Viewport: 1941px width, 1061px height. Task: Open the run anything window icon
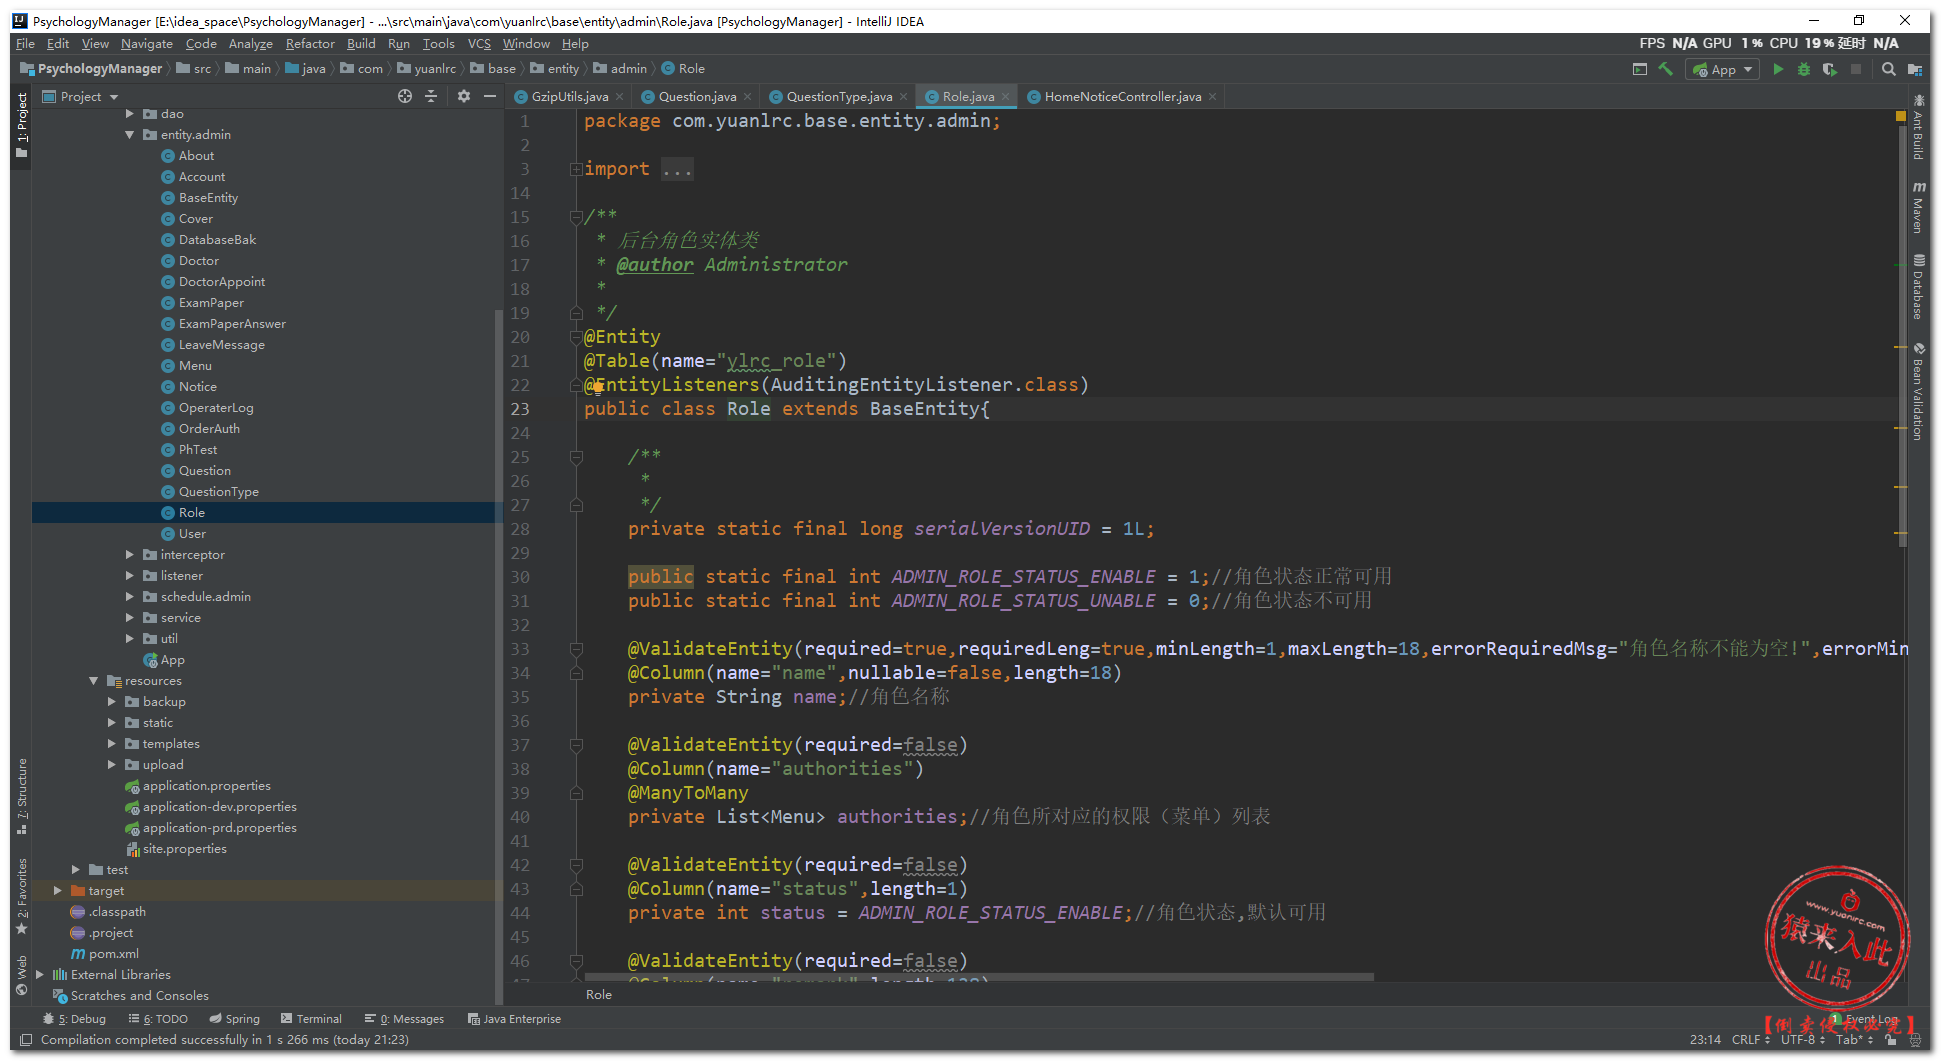coord(1639,69)
